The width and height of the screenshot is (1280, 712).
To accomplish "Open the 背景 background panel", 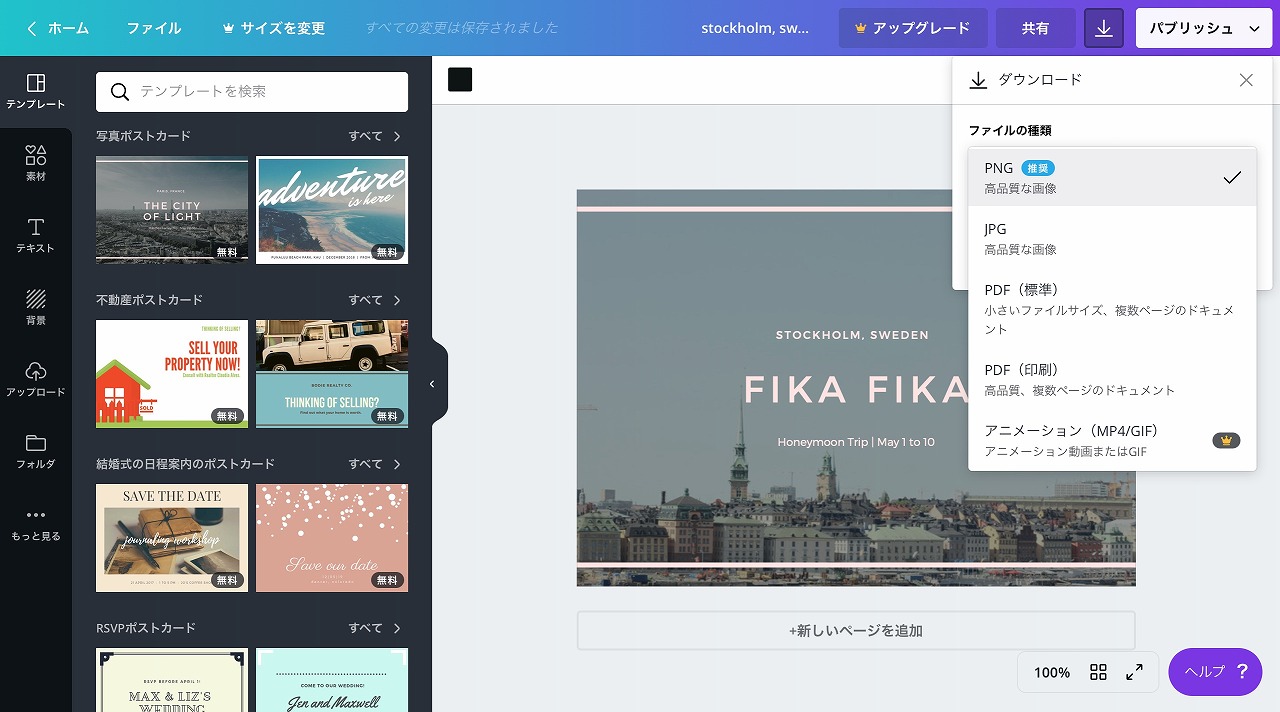I will 36,307.
